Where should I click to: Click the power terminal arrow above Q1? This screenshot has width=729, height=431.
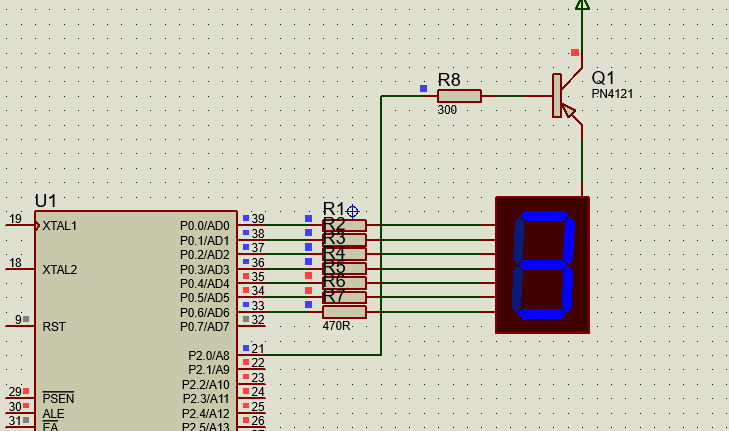click(582, 4)
